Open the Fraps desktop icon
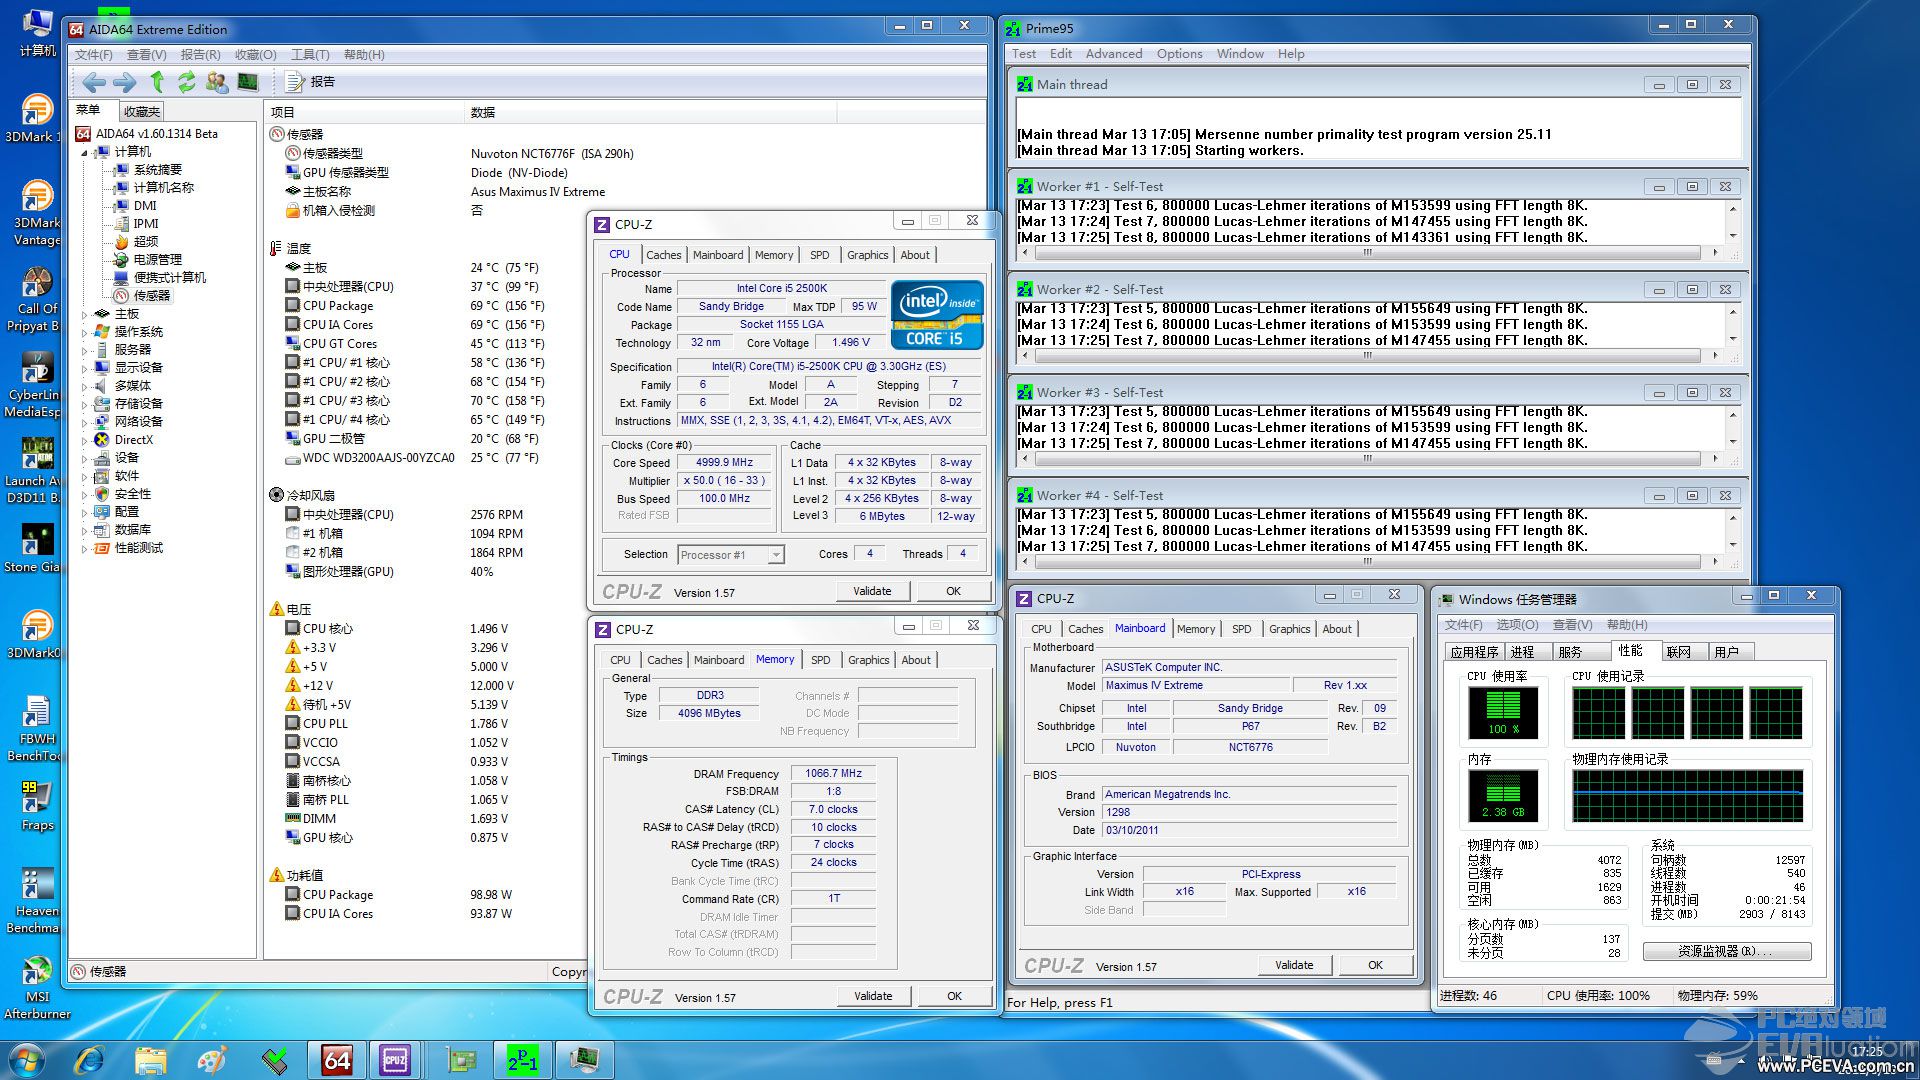The height and width of the screenshot is (1080, 1920). click(x=36, y=804)
